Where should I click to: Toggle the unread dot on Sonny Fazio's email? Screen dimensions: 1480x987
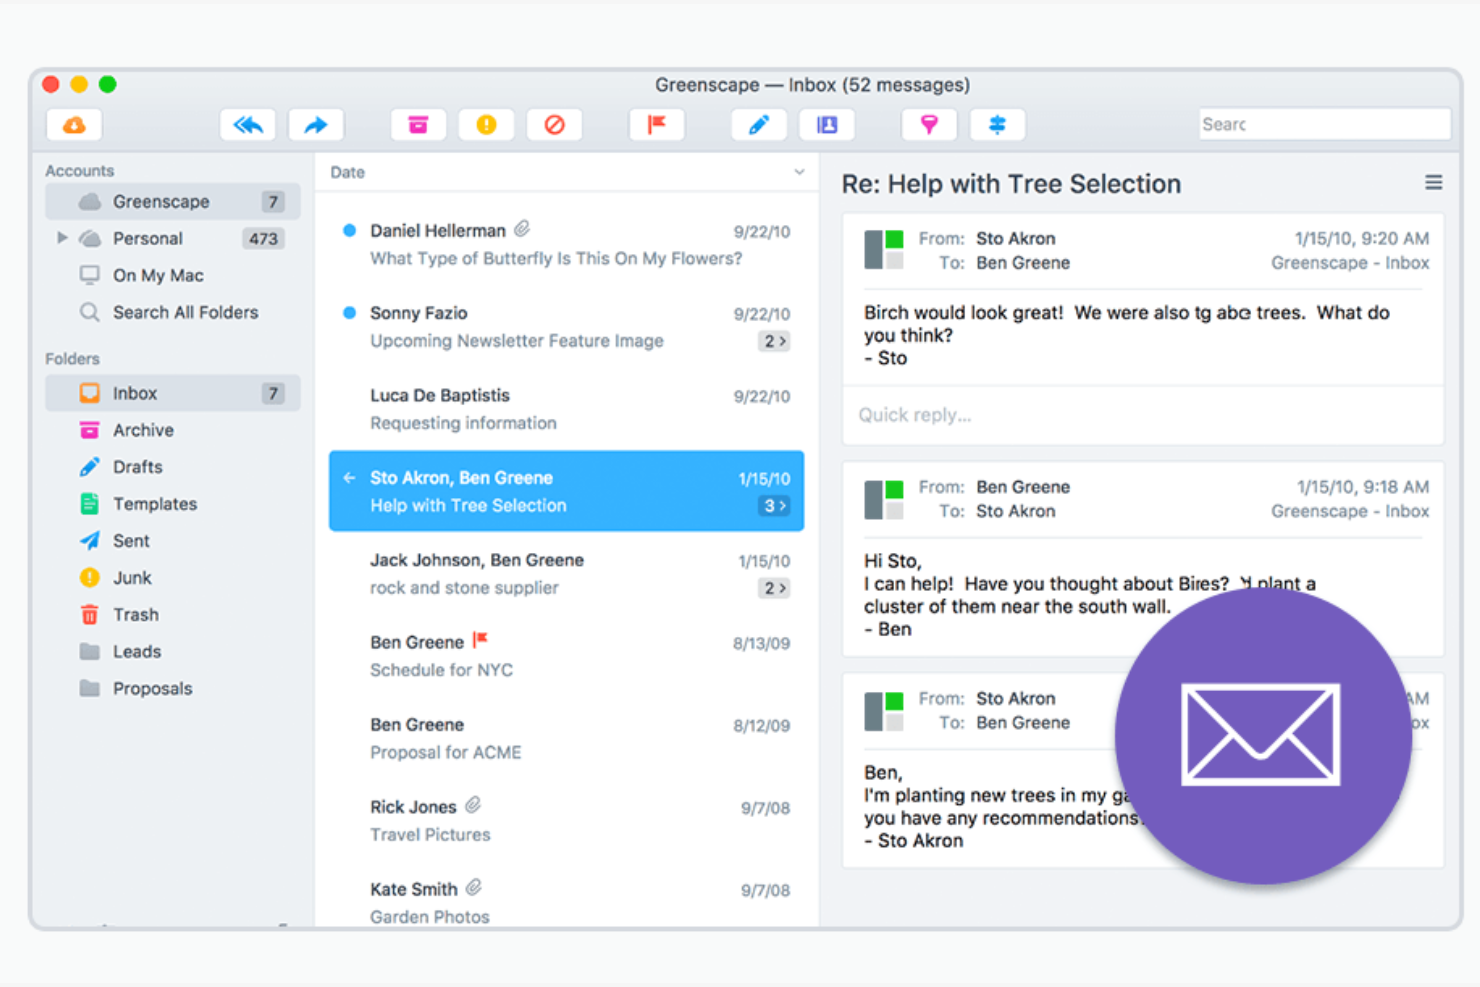pyautogui.click(x=349, y=313)
